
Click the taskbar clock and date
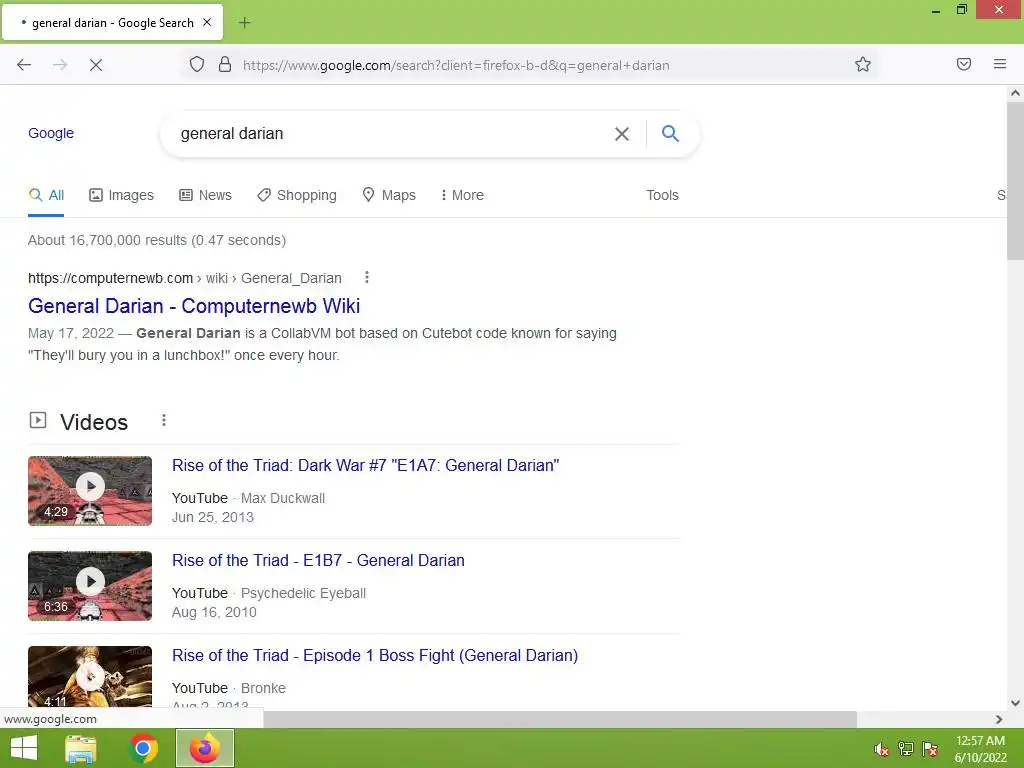click(980, 749)
